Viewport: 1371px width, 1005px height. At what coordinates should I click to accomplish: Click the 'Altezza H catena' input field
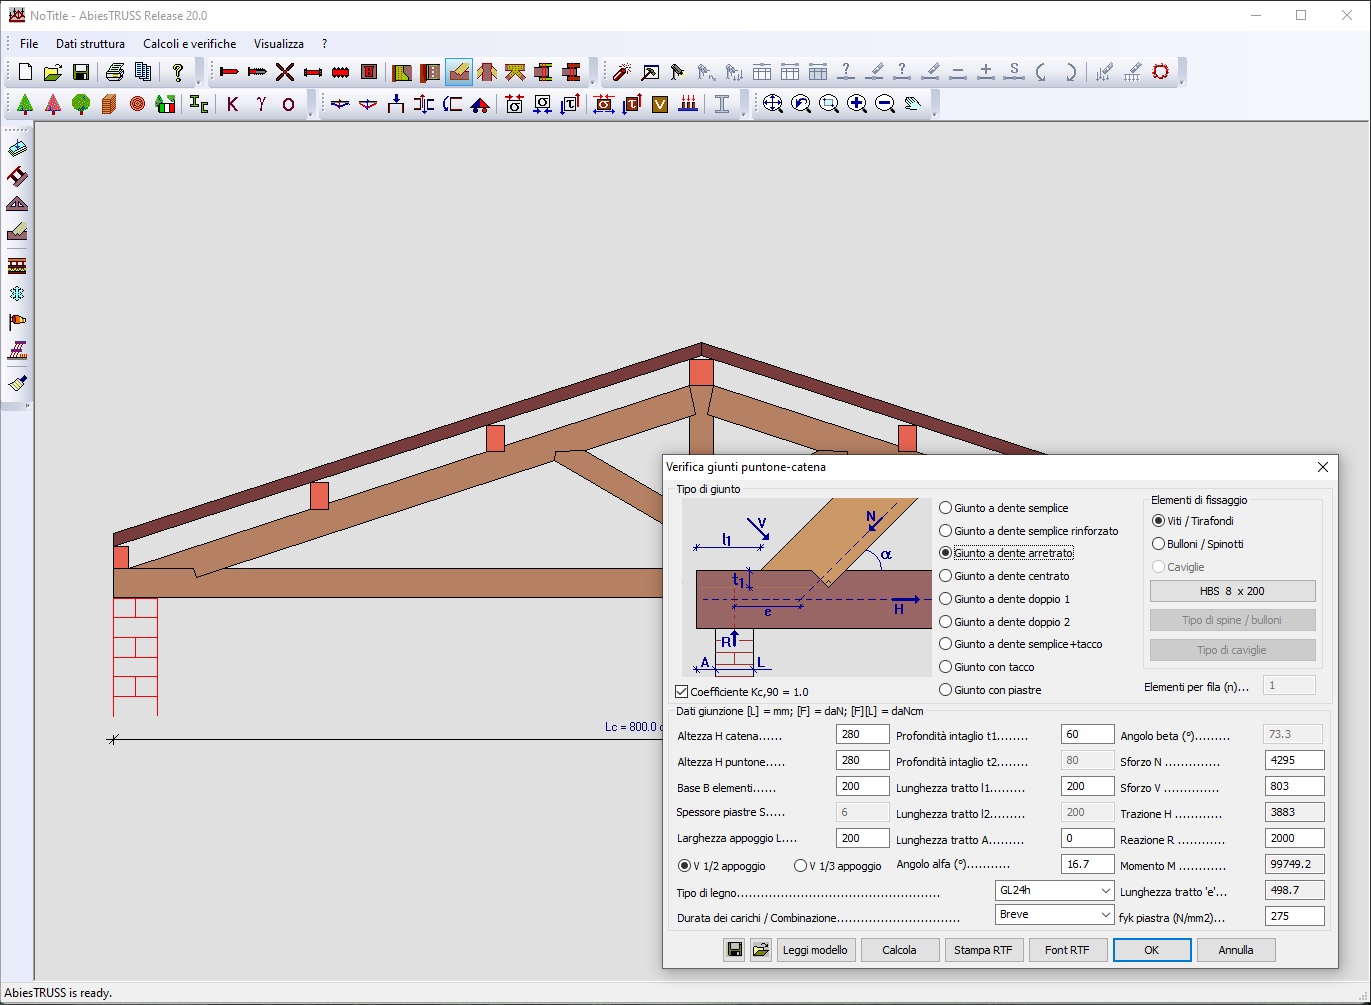[x=862, y=734]
